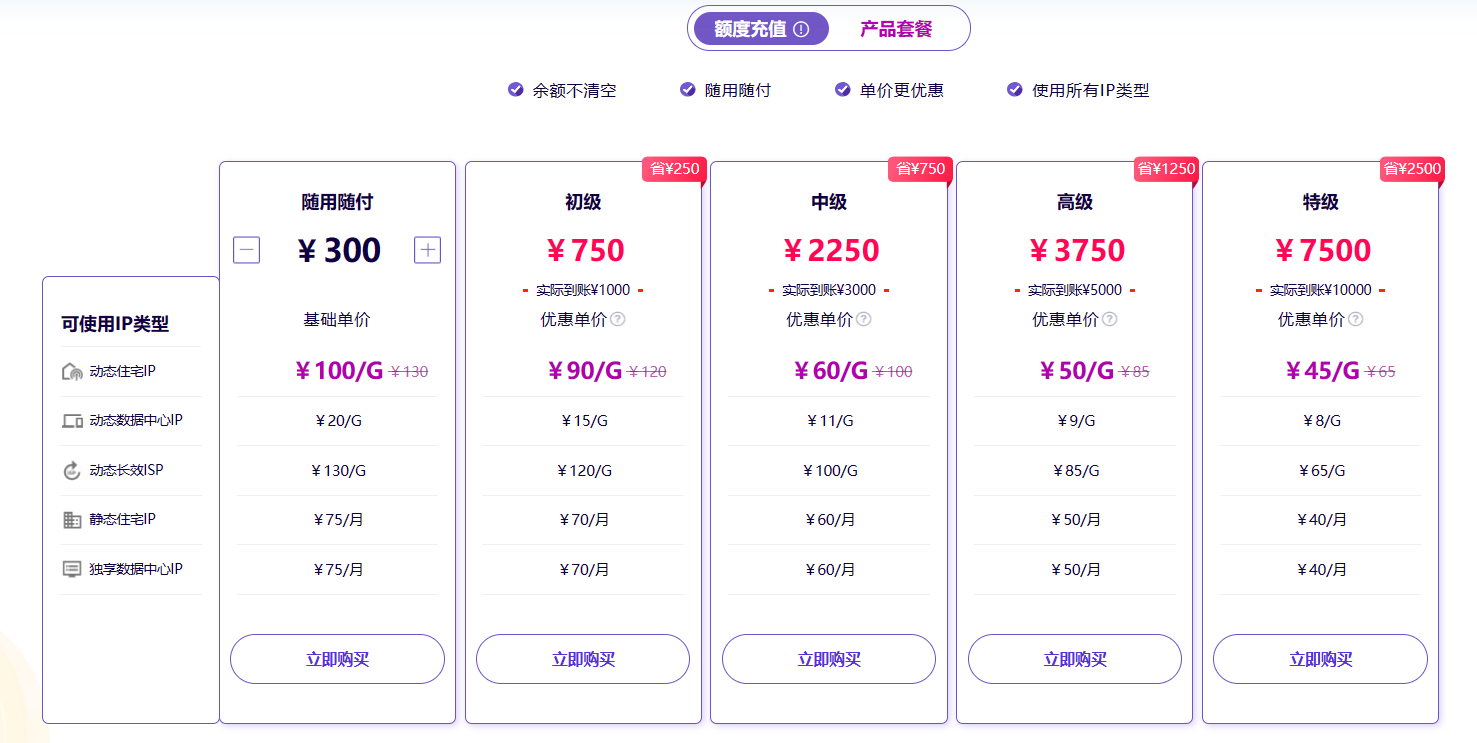Click the 优惠单价 question mark in 中级 plan
Viewport: 1477px width, 743px height.
point(864,319)
